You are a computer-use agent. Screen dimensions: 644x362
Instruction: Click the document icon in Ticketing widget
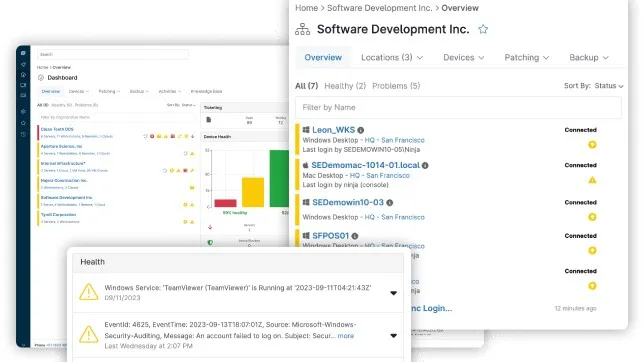[209, 120]
